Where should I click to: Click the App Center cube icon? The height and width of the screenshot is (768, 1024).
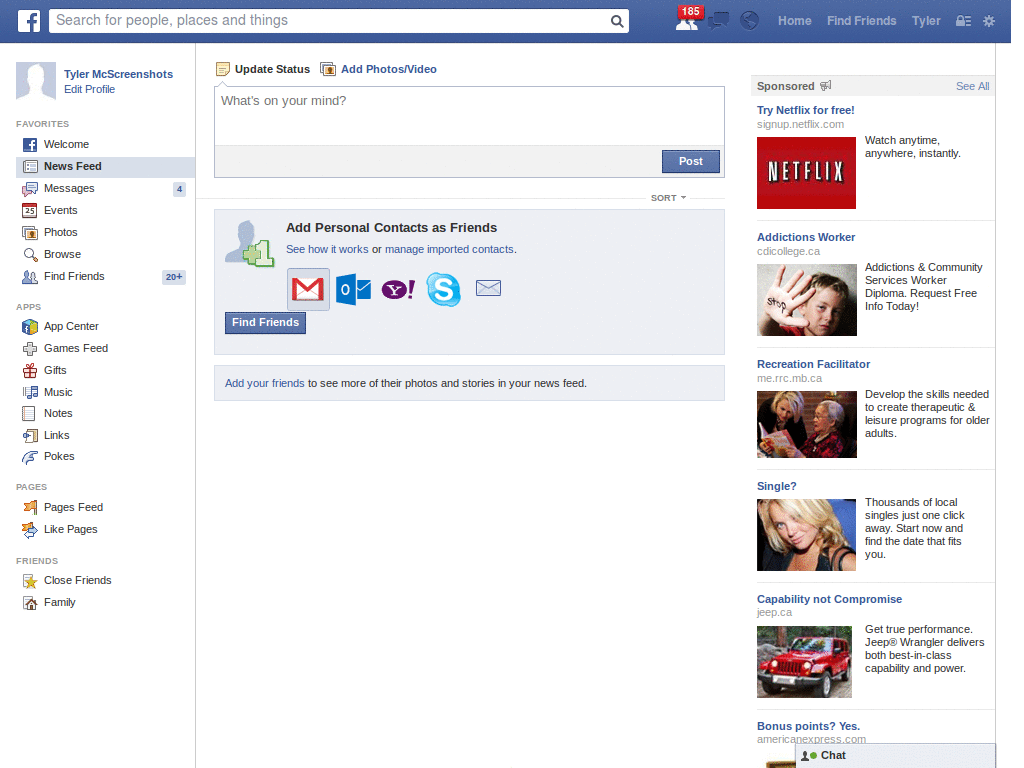click(x=30, y=327)
